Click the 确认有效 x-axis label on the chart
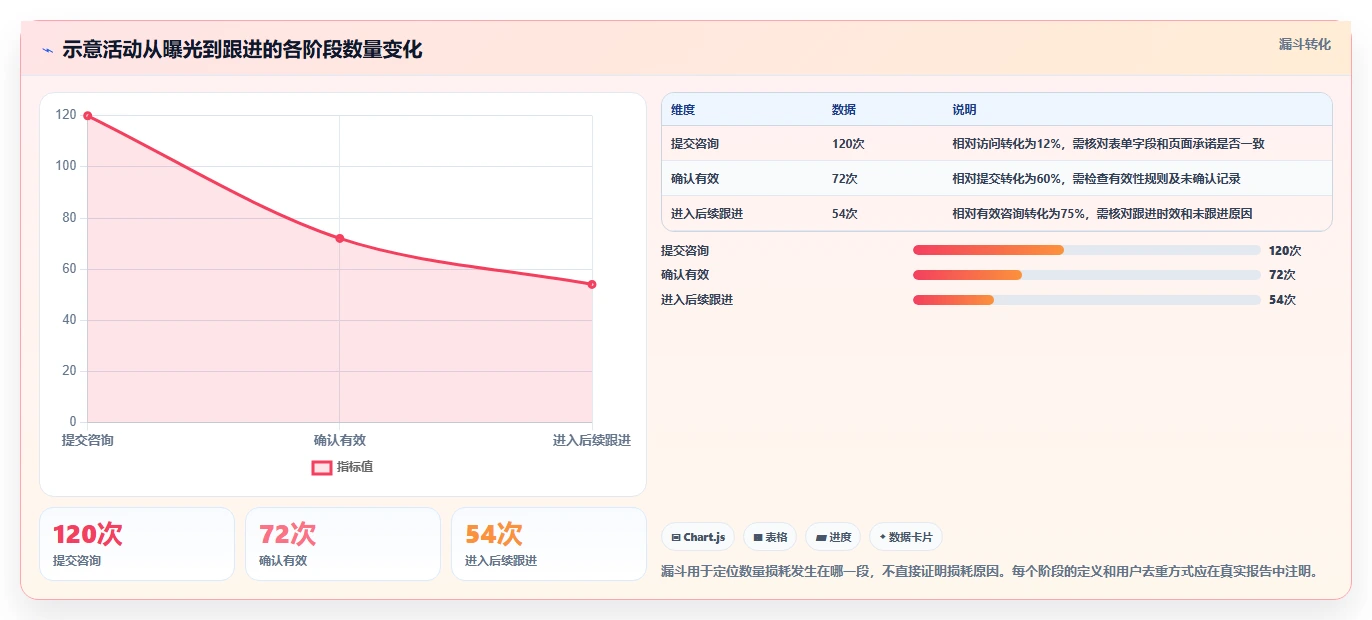Screen dimensions: 1372x620 tap(340, 440)
